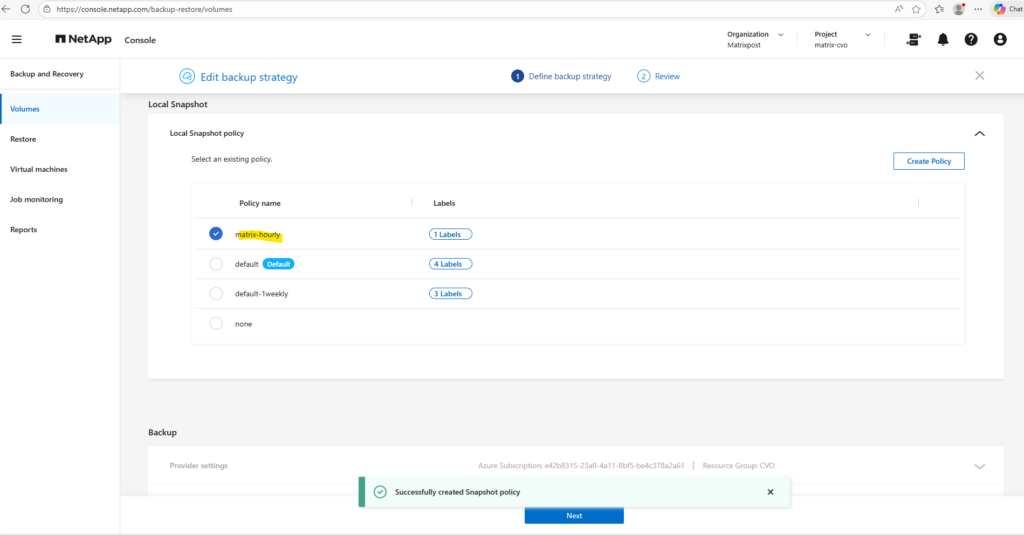Bookmark this page with star icon
The width and height of the screenshot is (1024, 535).
point(915,9)
